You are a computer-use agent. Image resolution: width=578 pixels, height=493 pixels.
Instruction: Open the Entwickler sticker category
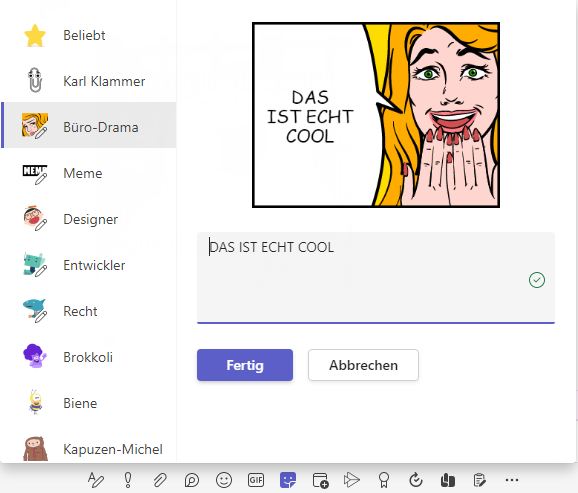89,265
